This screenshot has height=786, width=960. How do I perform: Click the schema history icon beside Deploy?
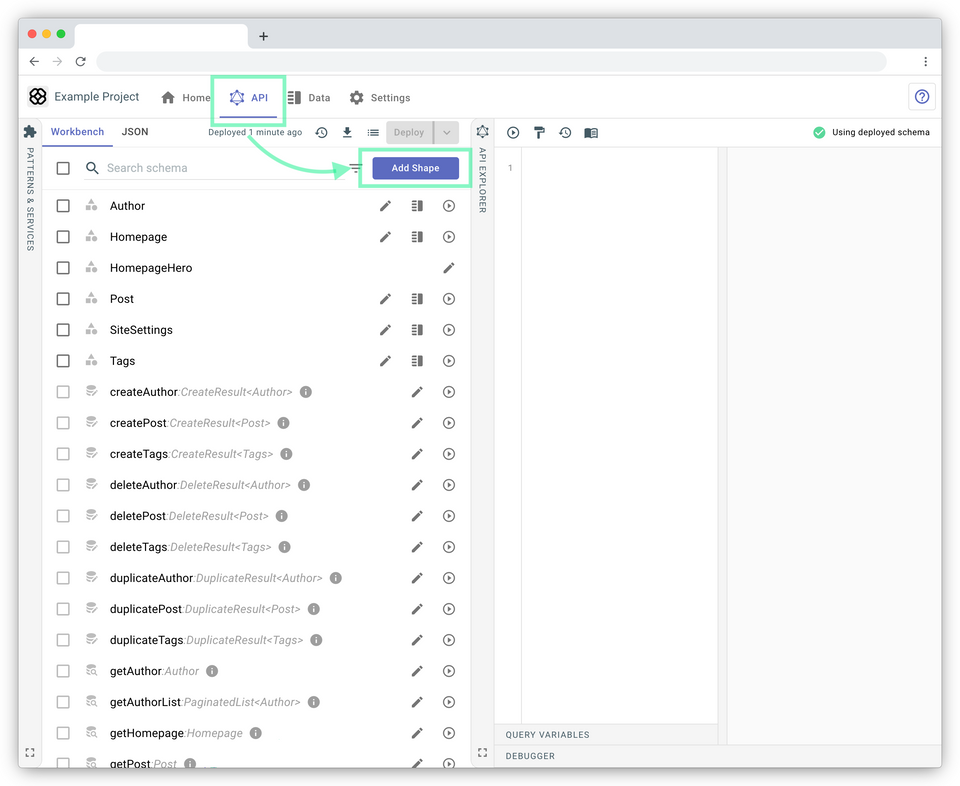coord(321,133)
